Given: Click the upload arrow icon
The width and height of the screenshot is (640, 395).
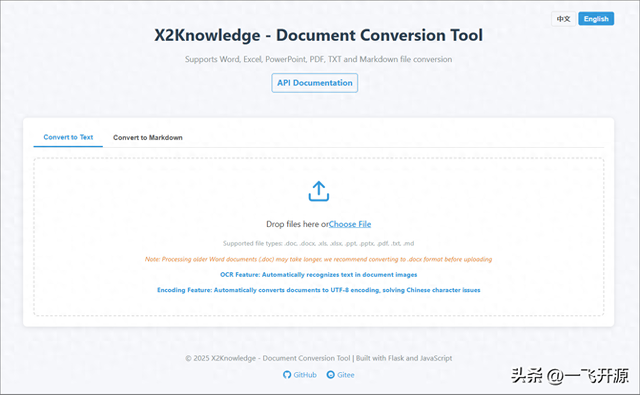Looking at the screenshot, I should [318, 191].
